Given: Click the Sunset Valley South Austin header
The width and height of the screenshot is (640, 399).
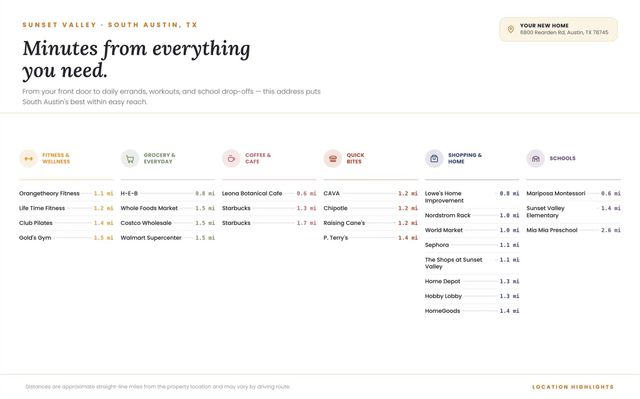Looking at the screenshot, I should 110,25.
